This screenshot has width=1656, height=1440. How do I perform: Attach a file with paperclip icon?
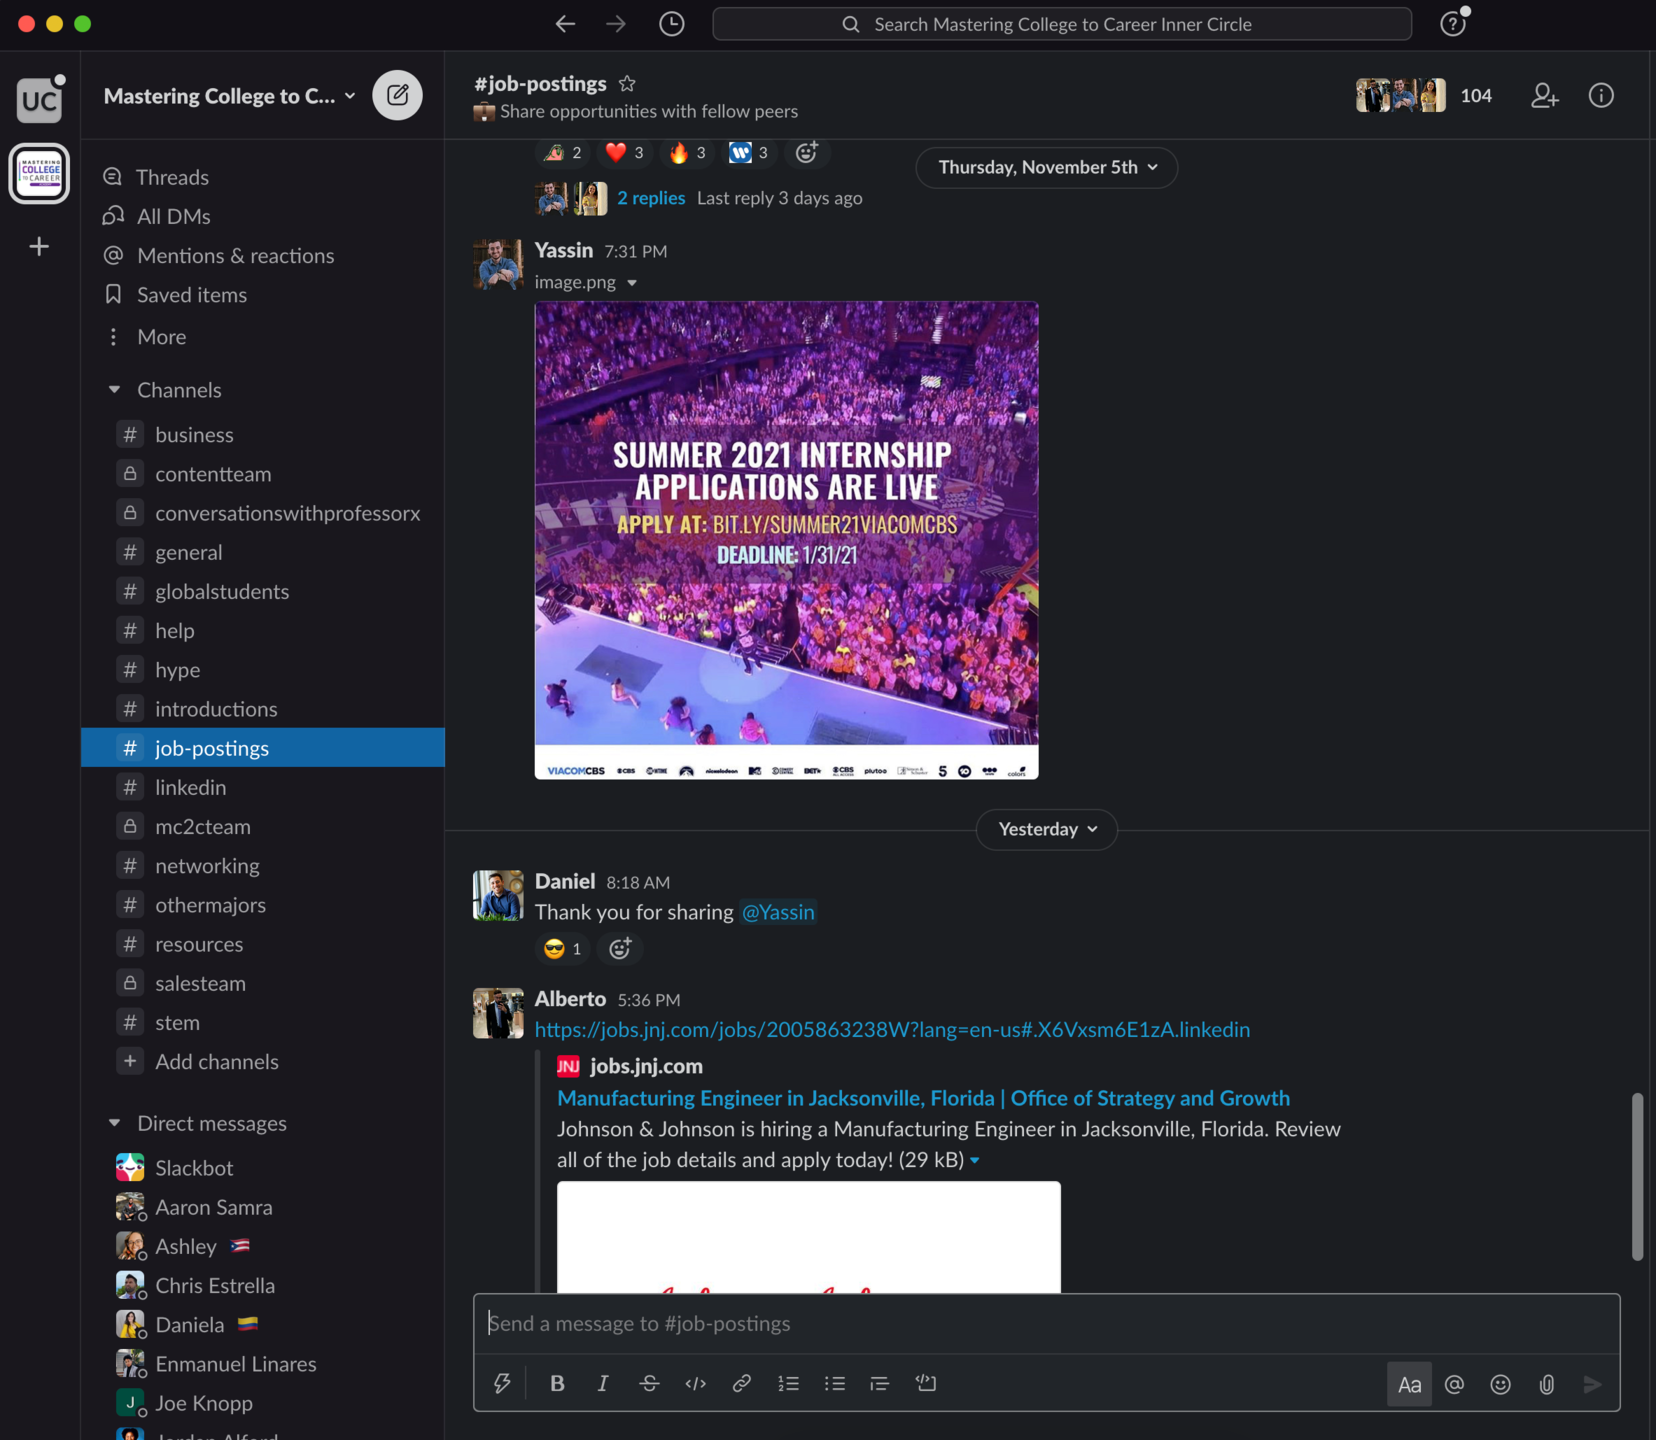1547,1385
